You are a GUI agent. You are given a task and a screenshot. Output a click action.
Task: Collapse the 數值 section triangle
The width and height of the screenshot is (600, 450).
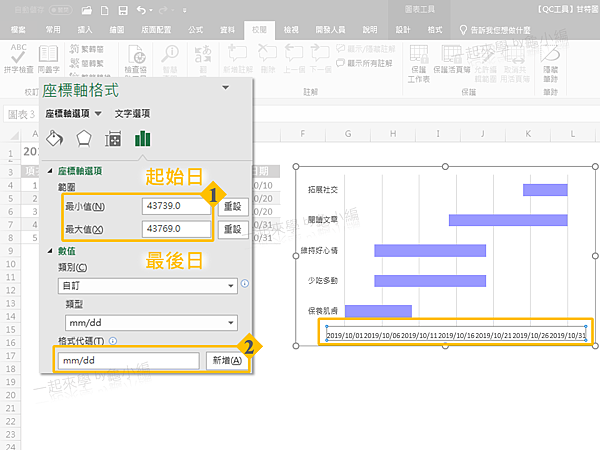(x=50, y=251)
